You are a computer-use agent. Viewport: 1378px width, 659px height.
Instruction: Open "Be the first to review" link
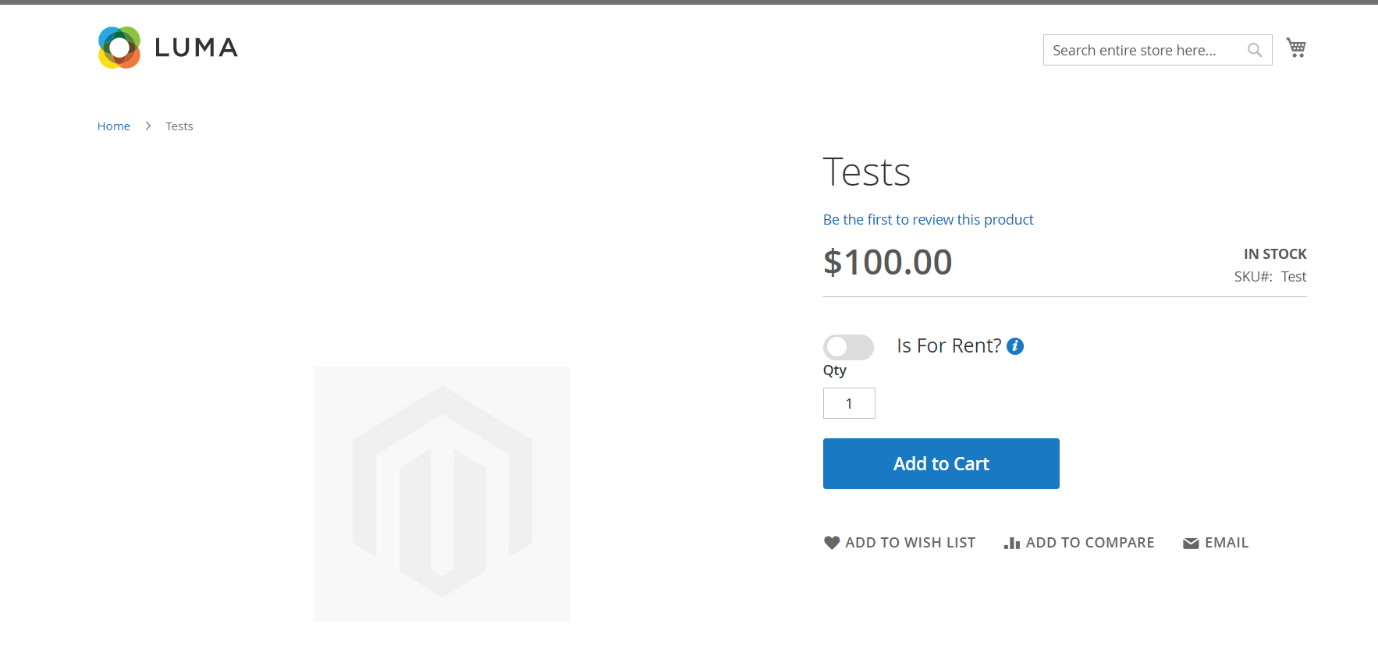[928, 219]
